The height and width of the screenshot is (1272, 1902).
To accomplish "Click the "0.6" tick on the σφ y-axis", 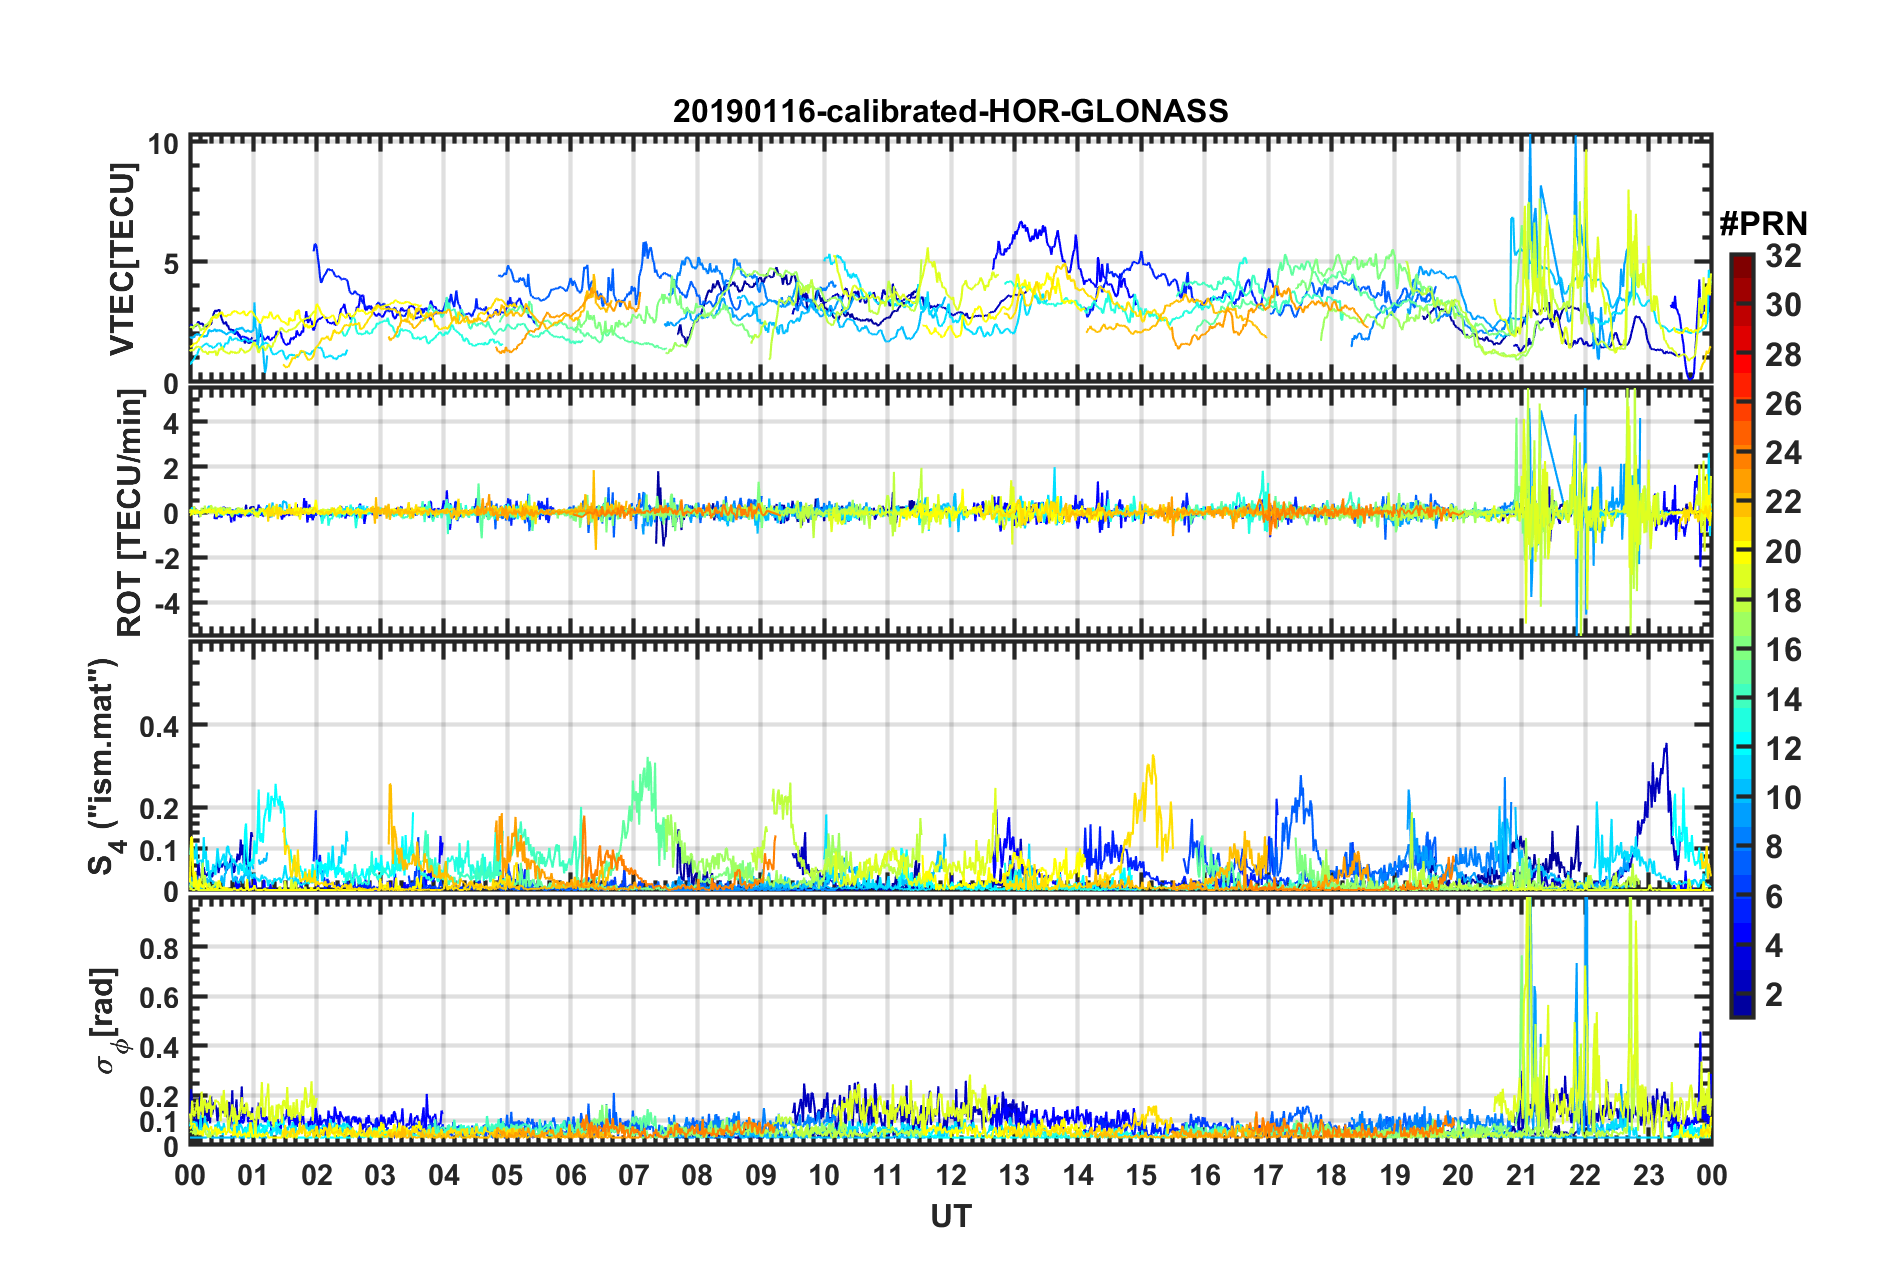I will [x=158, y=997].
